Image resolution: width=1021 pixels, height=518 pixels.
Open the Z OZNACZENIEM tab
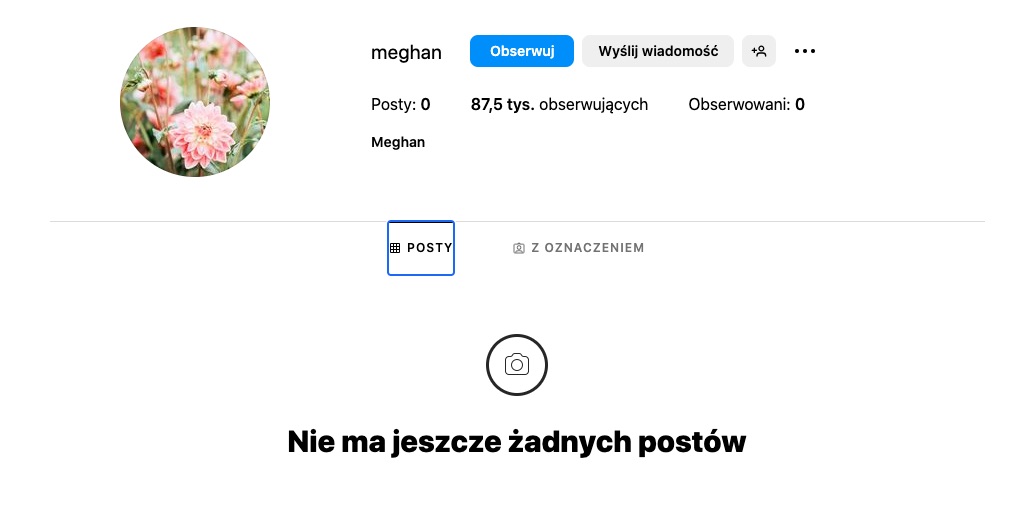point(578,248)
